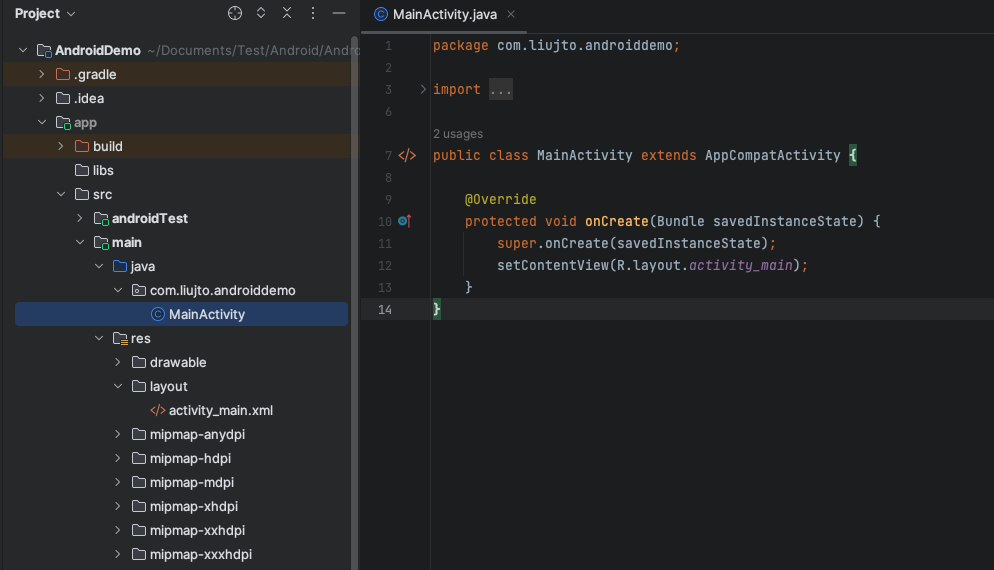Click the res resources folder icon
This screenshot has height=570, width=994.
pyautogui.click(x=120, y=338)
